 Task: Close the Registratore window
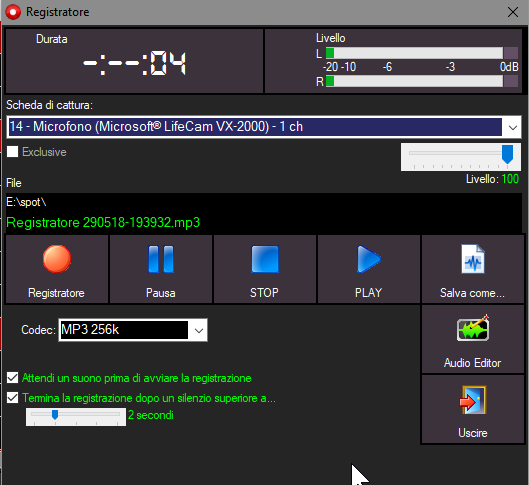tap(513, 12)
